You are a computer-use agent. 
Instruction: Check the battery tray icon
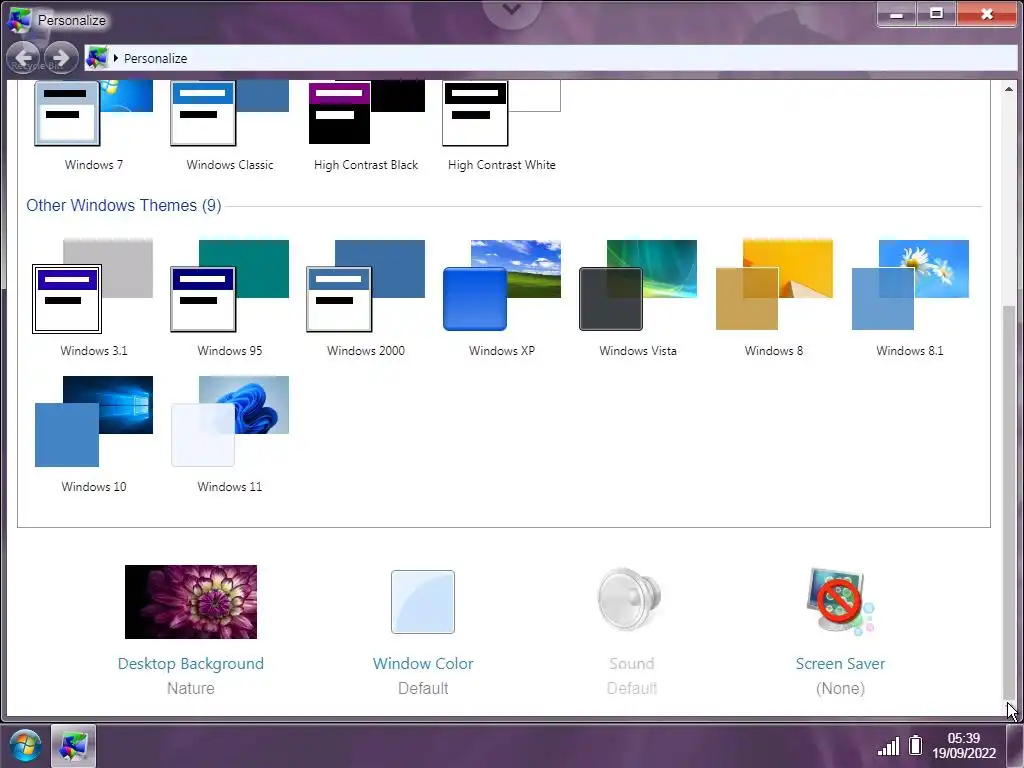point(916,744)
